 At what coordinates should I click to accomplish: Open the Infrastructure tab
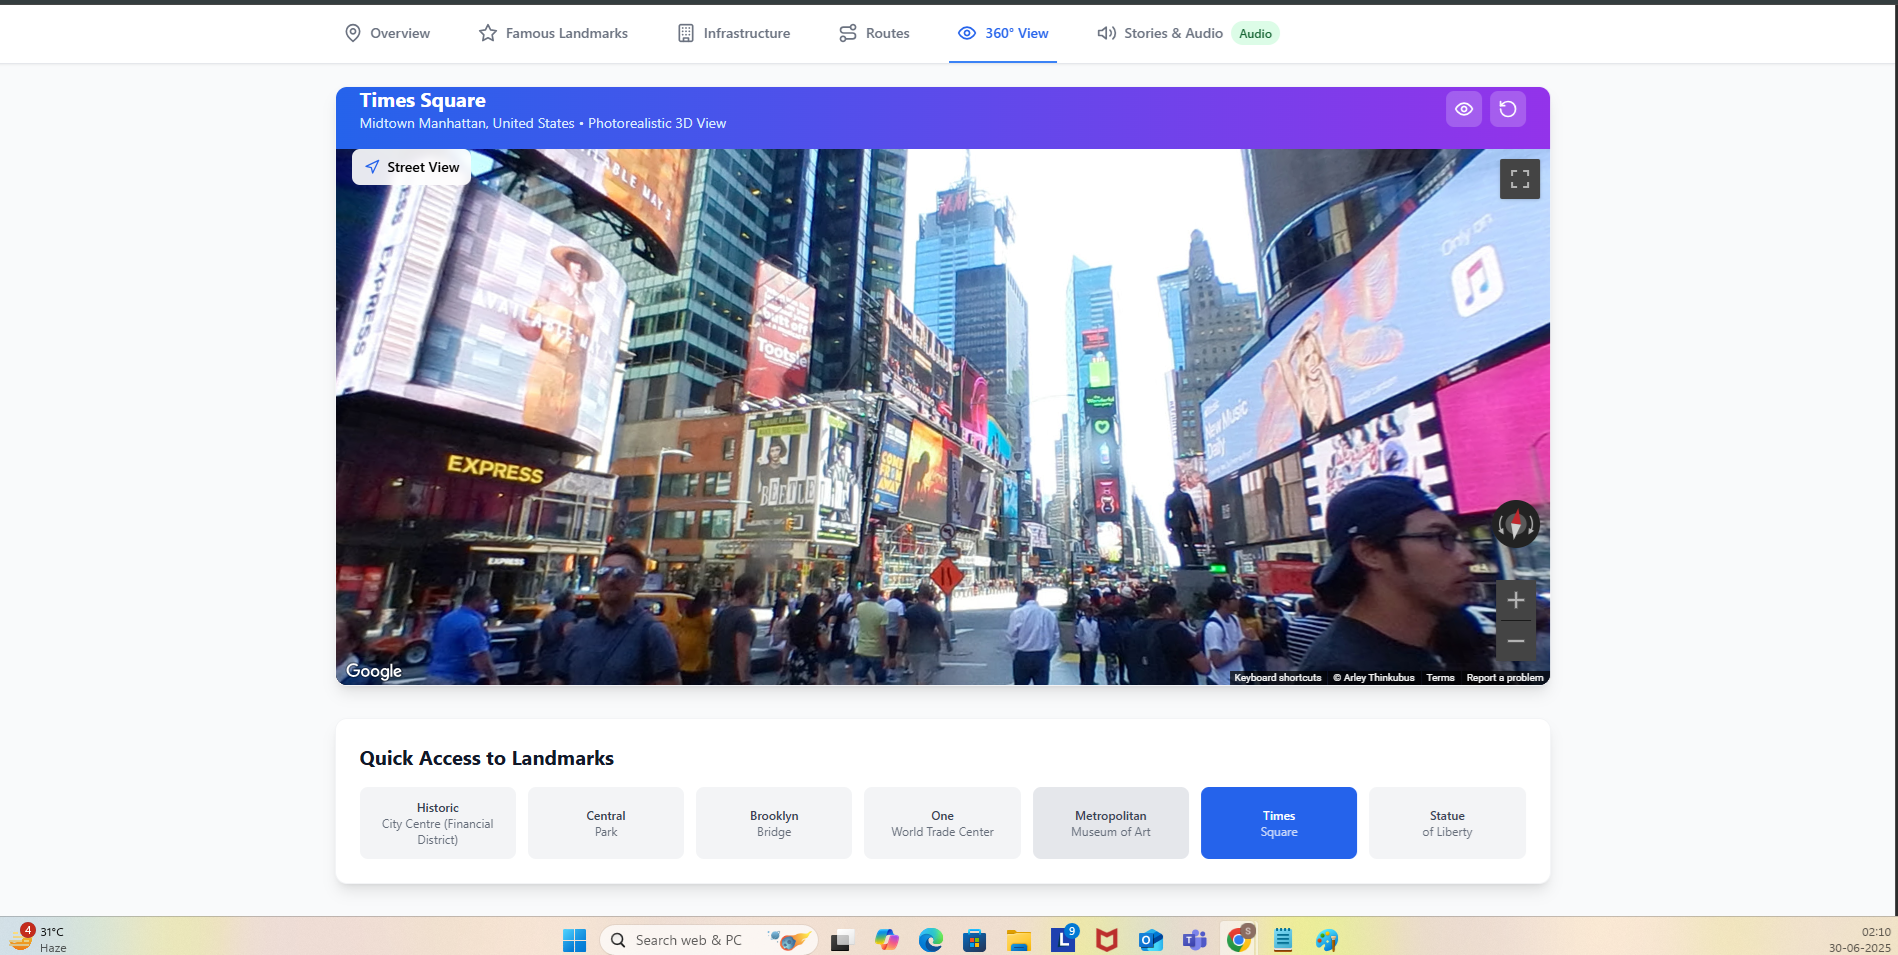click(734, 33)
